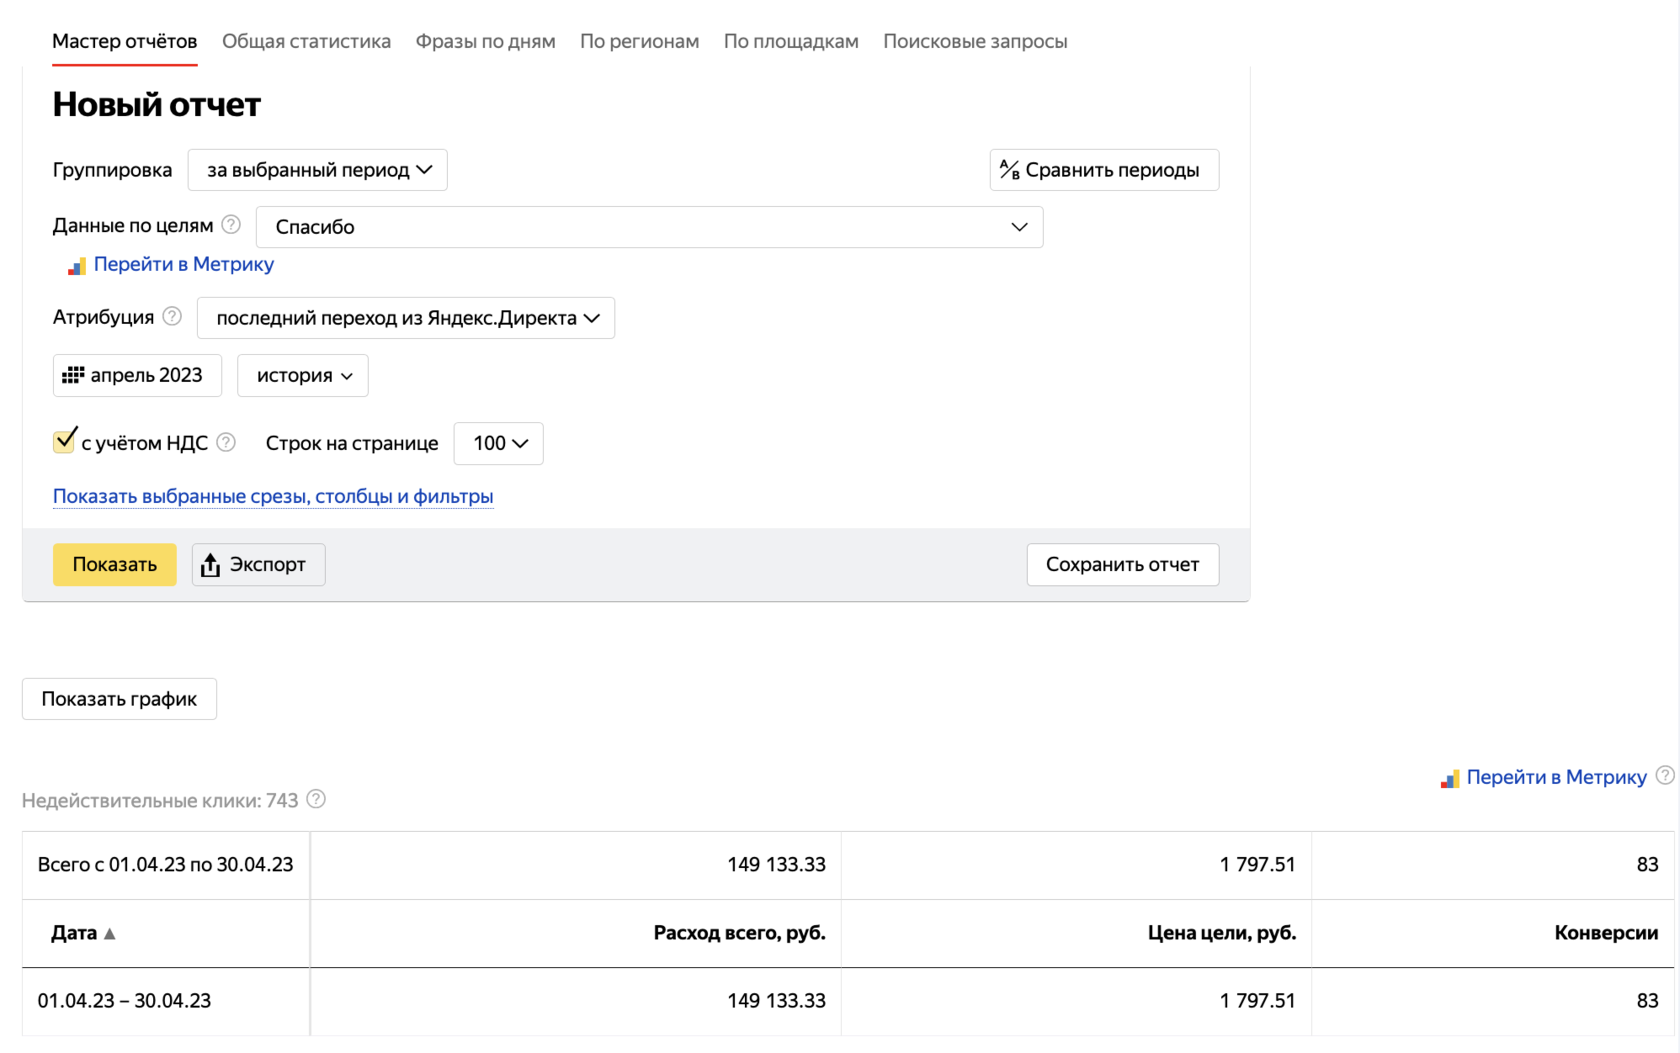Open the Поисковые запросы tab

[974, 41]
